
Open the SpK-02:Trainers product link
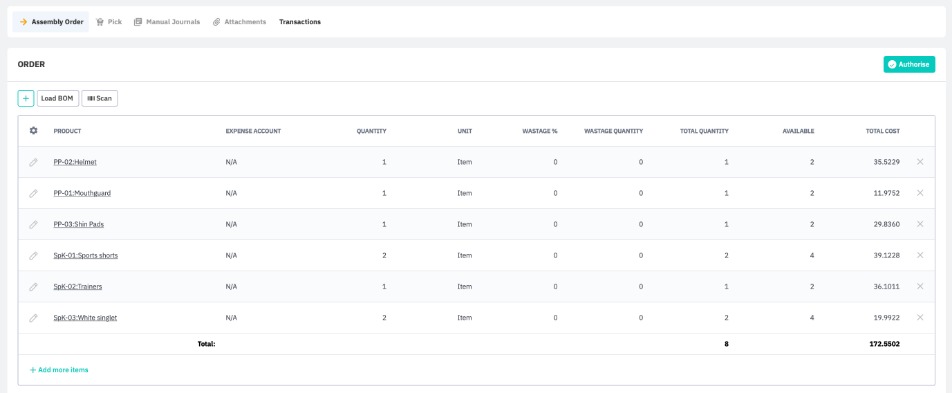[78, 287]
